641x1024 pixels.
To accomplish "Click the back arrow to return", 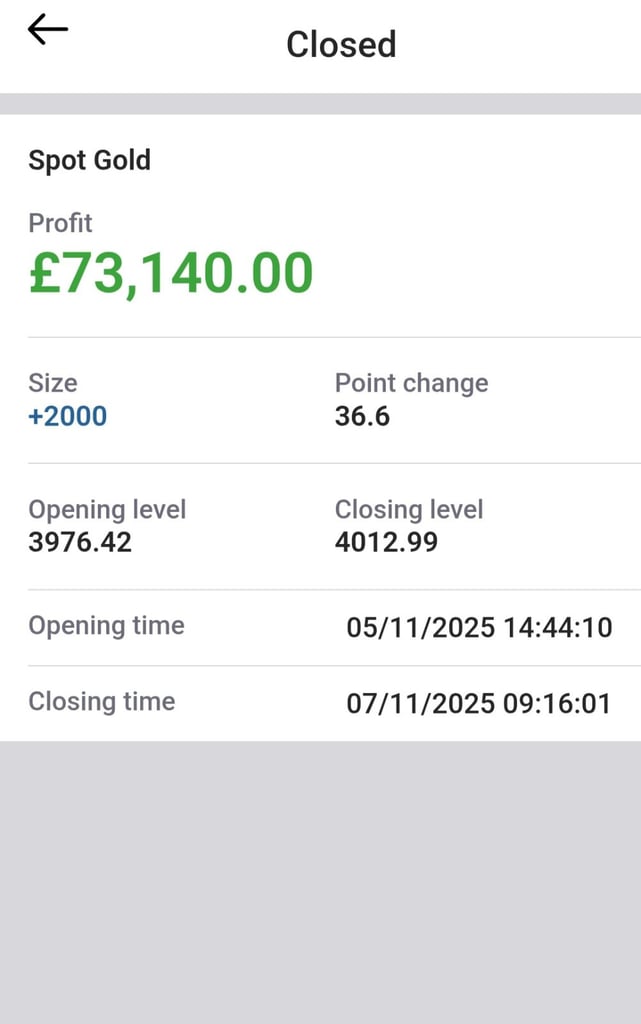I will point(45,29).
